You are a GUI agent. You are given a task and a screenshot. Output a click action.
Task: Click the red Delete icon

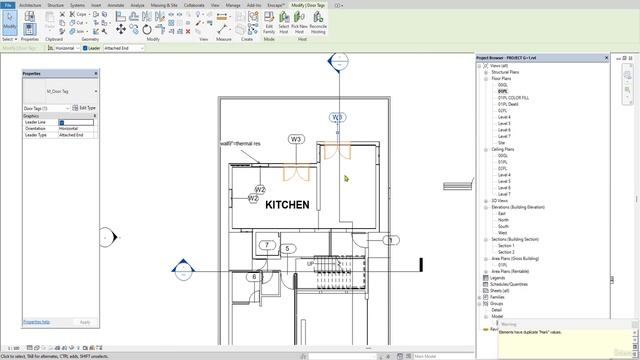pos(188,31)
